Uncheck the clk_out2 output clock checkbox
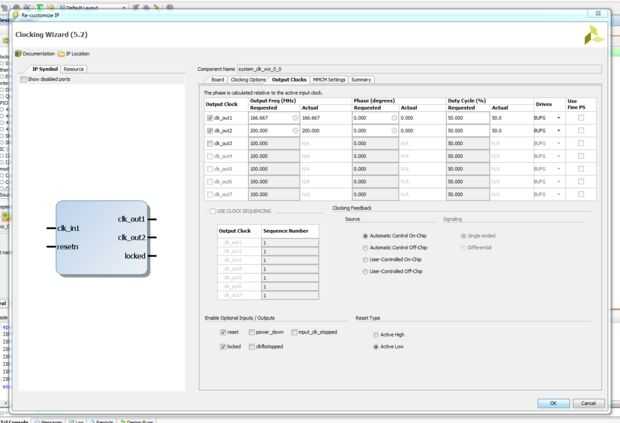620x423 pixels. tap(210, 130)
